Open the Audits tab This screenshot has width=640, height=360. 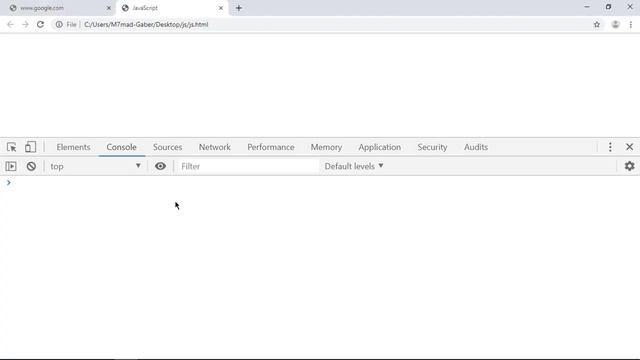pyautogui.click(x=476, y=147)
